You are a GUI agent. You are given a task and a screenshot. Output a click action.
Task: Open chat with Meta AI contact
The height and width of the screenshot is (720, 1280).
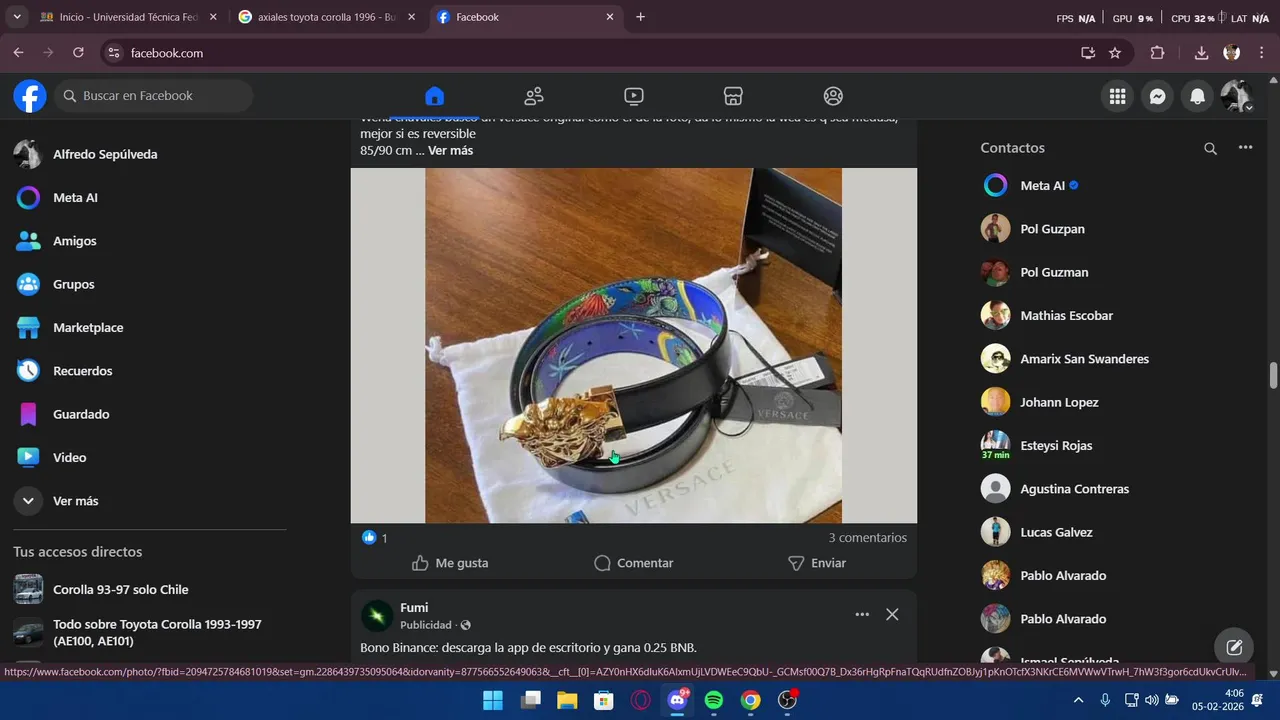[x=1117, y=186]
